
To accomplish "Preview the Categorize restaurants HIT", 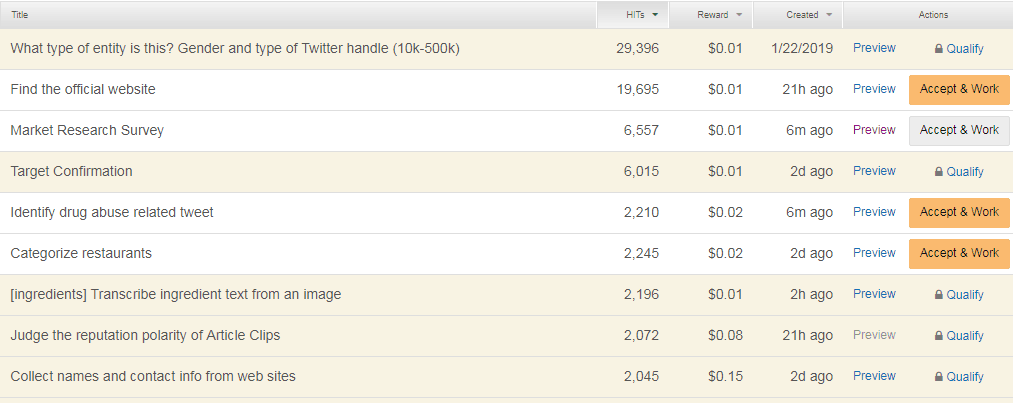I will tap(874, 253).
